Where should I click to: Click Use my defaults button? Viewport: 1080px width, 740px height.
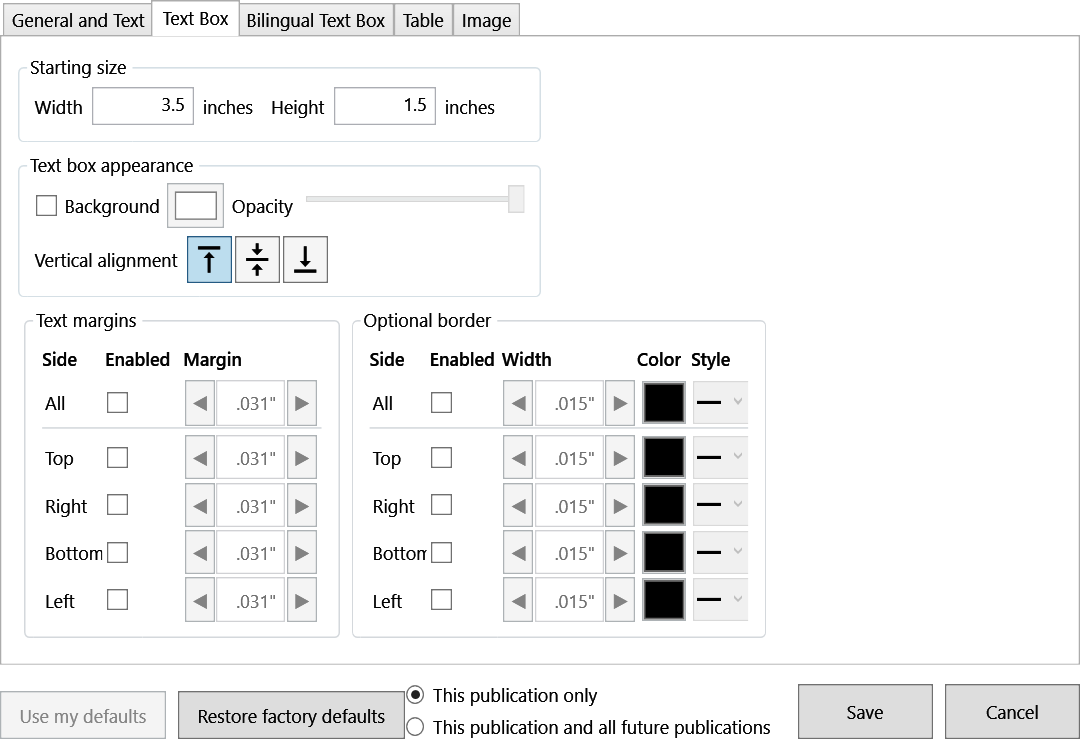click(83, 716)
